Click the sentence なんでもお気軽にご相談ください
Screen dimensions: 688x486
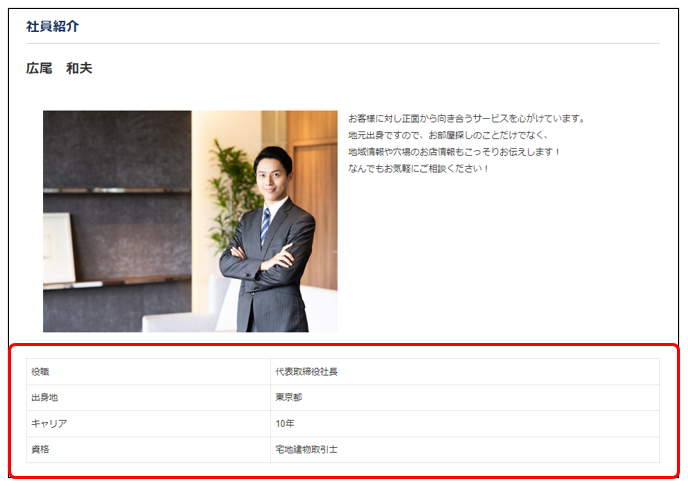coord(418,168)
